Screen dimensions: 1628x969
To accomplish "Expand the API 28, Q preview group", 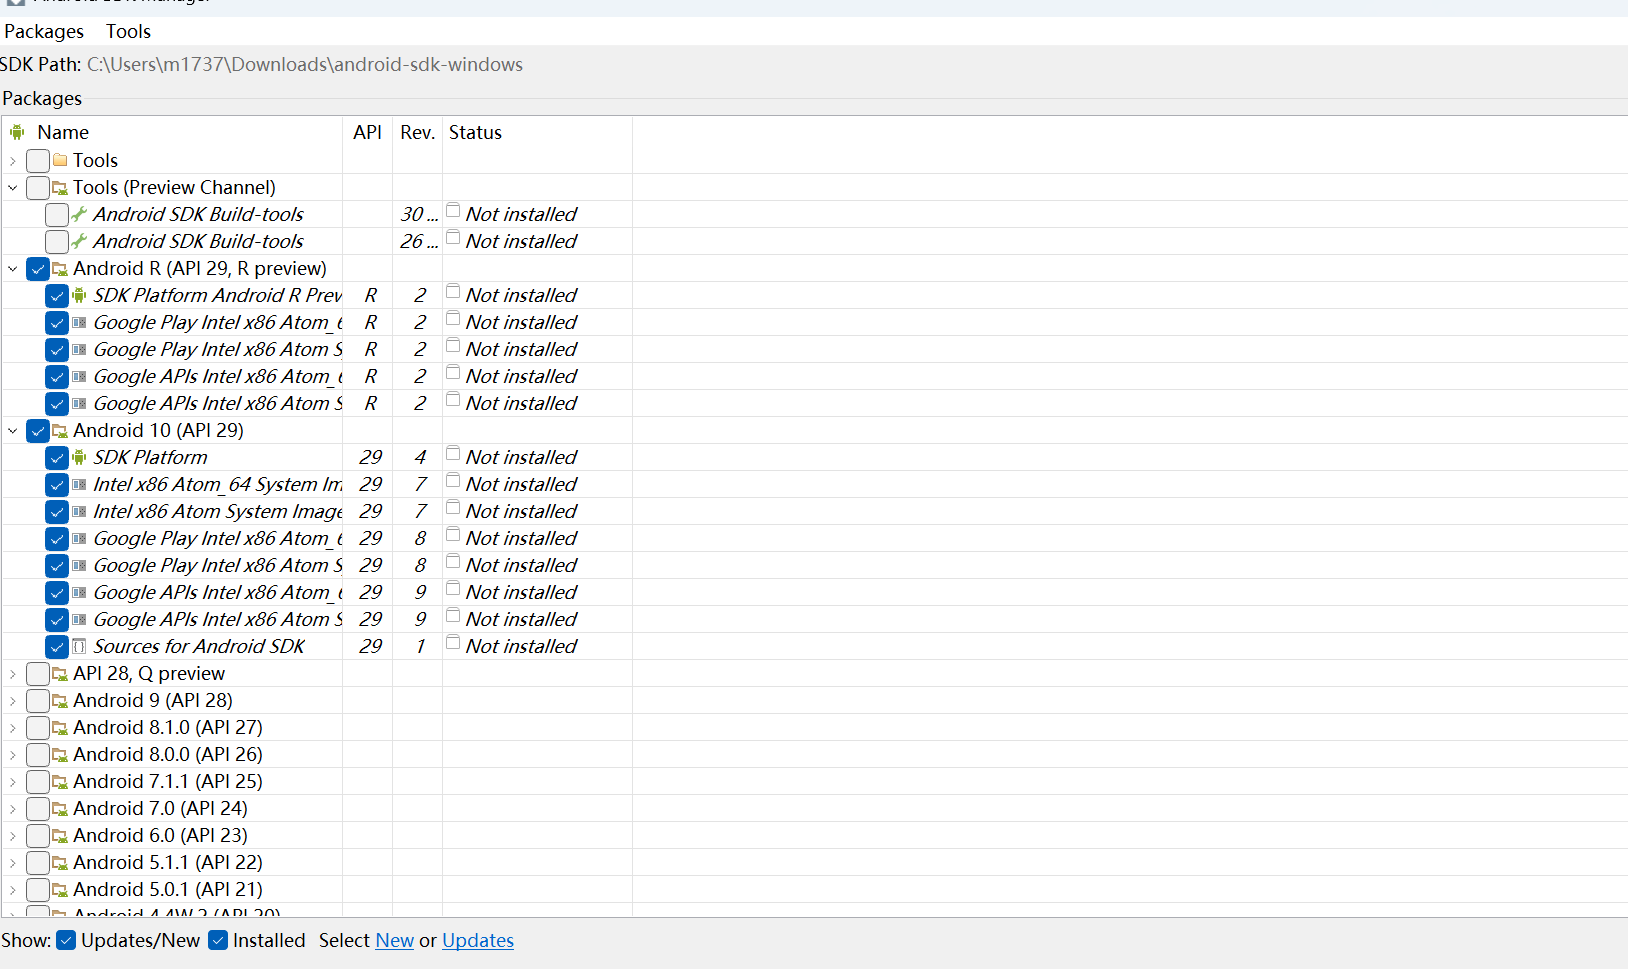I will [x=12, y=673].
